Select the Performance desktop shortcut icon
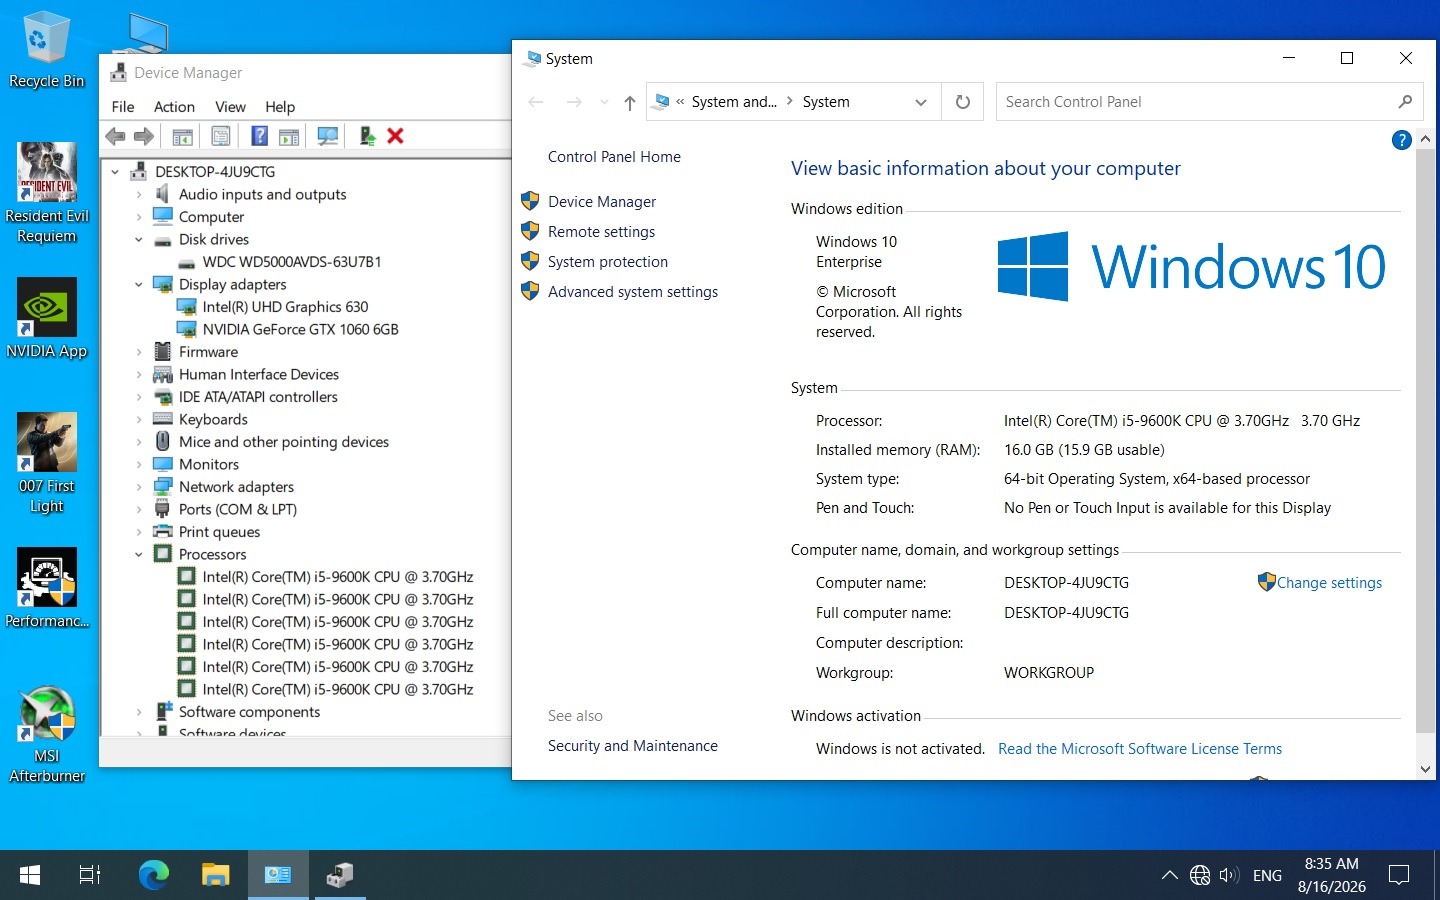The image size is (1440, 900). 46,588
